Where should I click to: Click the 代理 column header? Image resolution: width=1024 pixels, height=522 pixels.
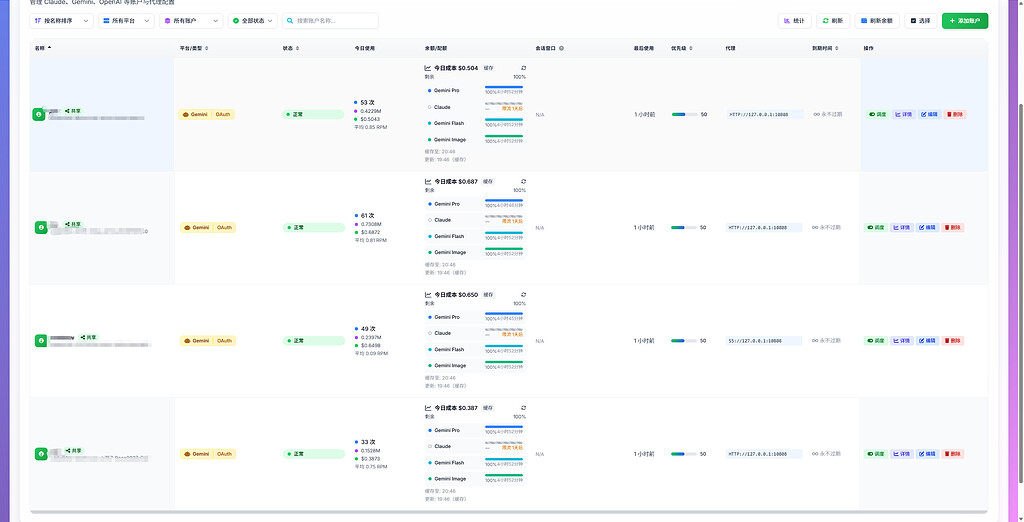click(x=730, y=48)
